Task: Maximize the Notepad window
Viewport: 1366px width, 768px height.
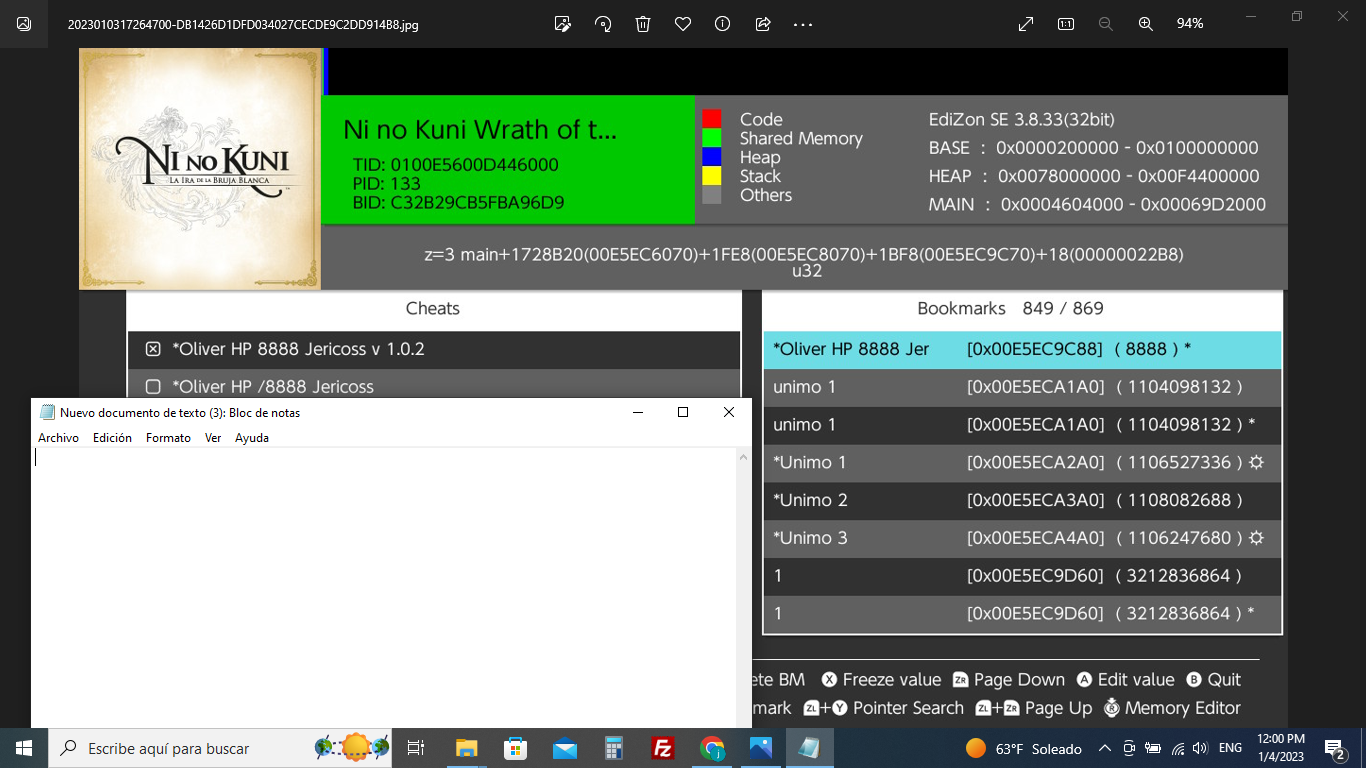Action: (x=683, y=412)
